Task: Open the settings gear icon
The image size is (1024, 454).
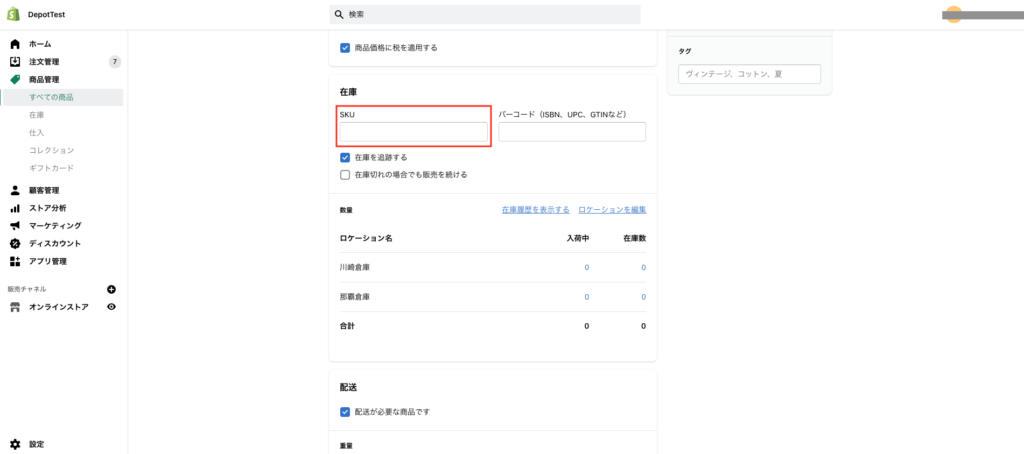Action: click(15, 444)
